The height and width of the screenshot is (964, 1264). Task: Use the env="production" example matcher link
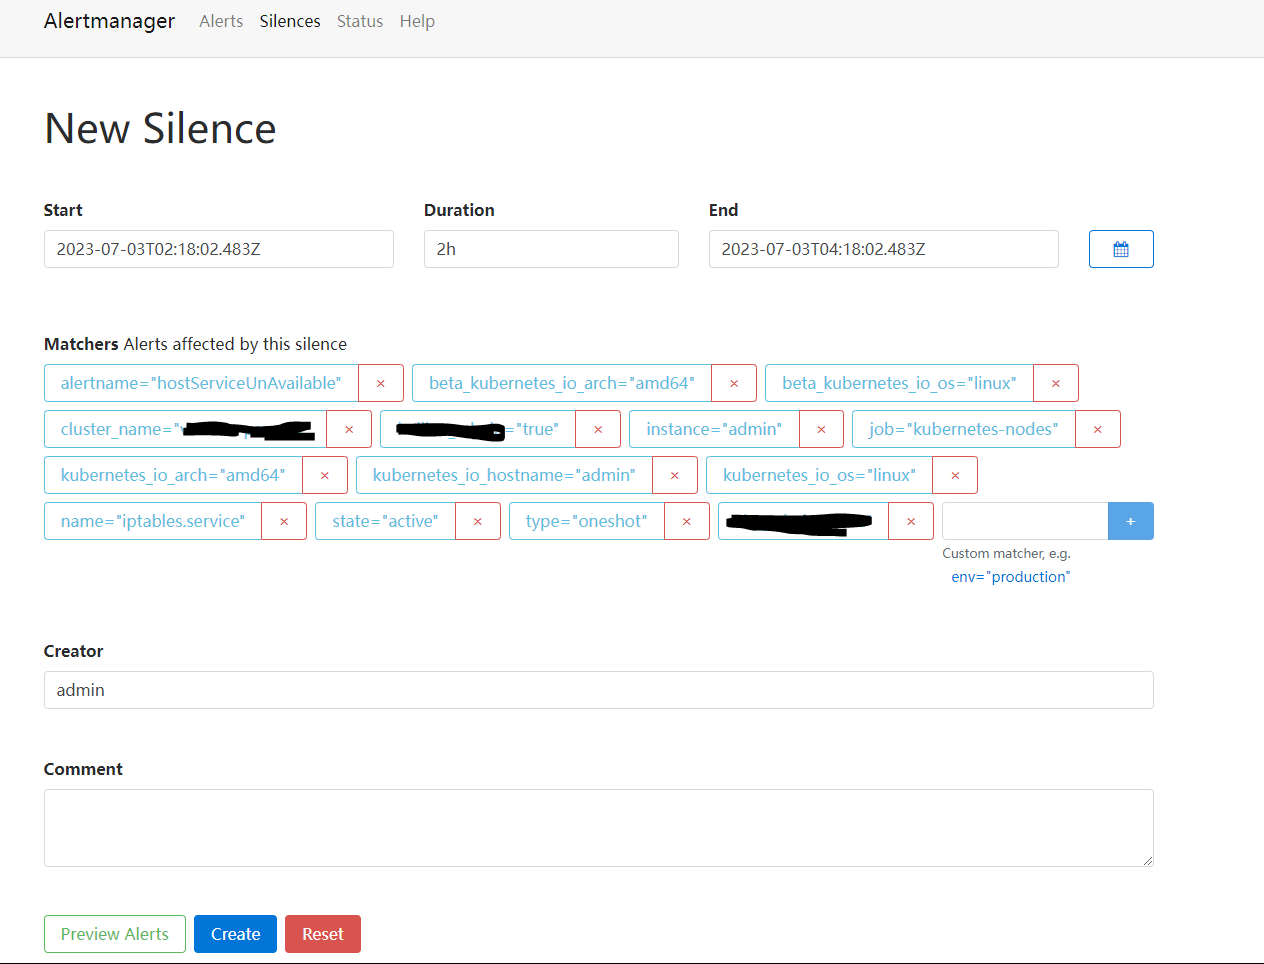point(1010,577)
